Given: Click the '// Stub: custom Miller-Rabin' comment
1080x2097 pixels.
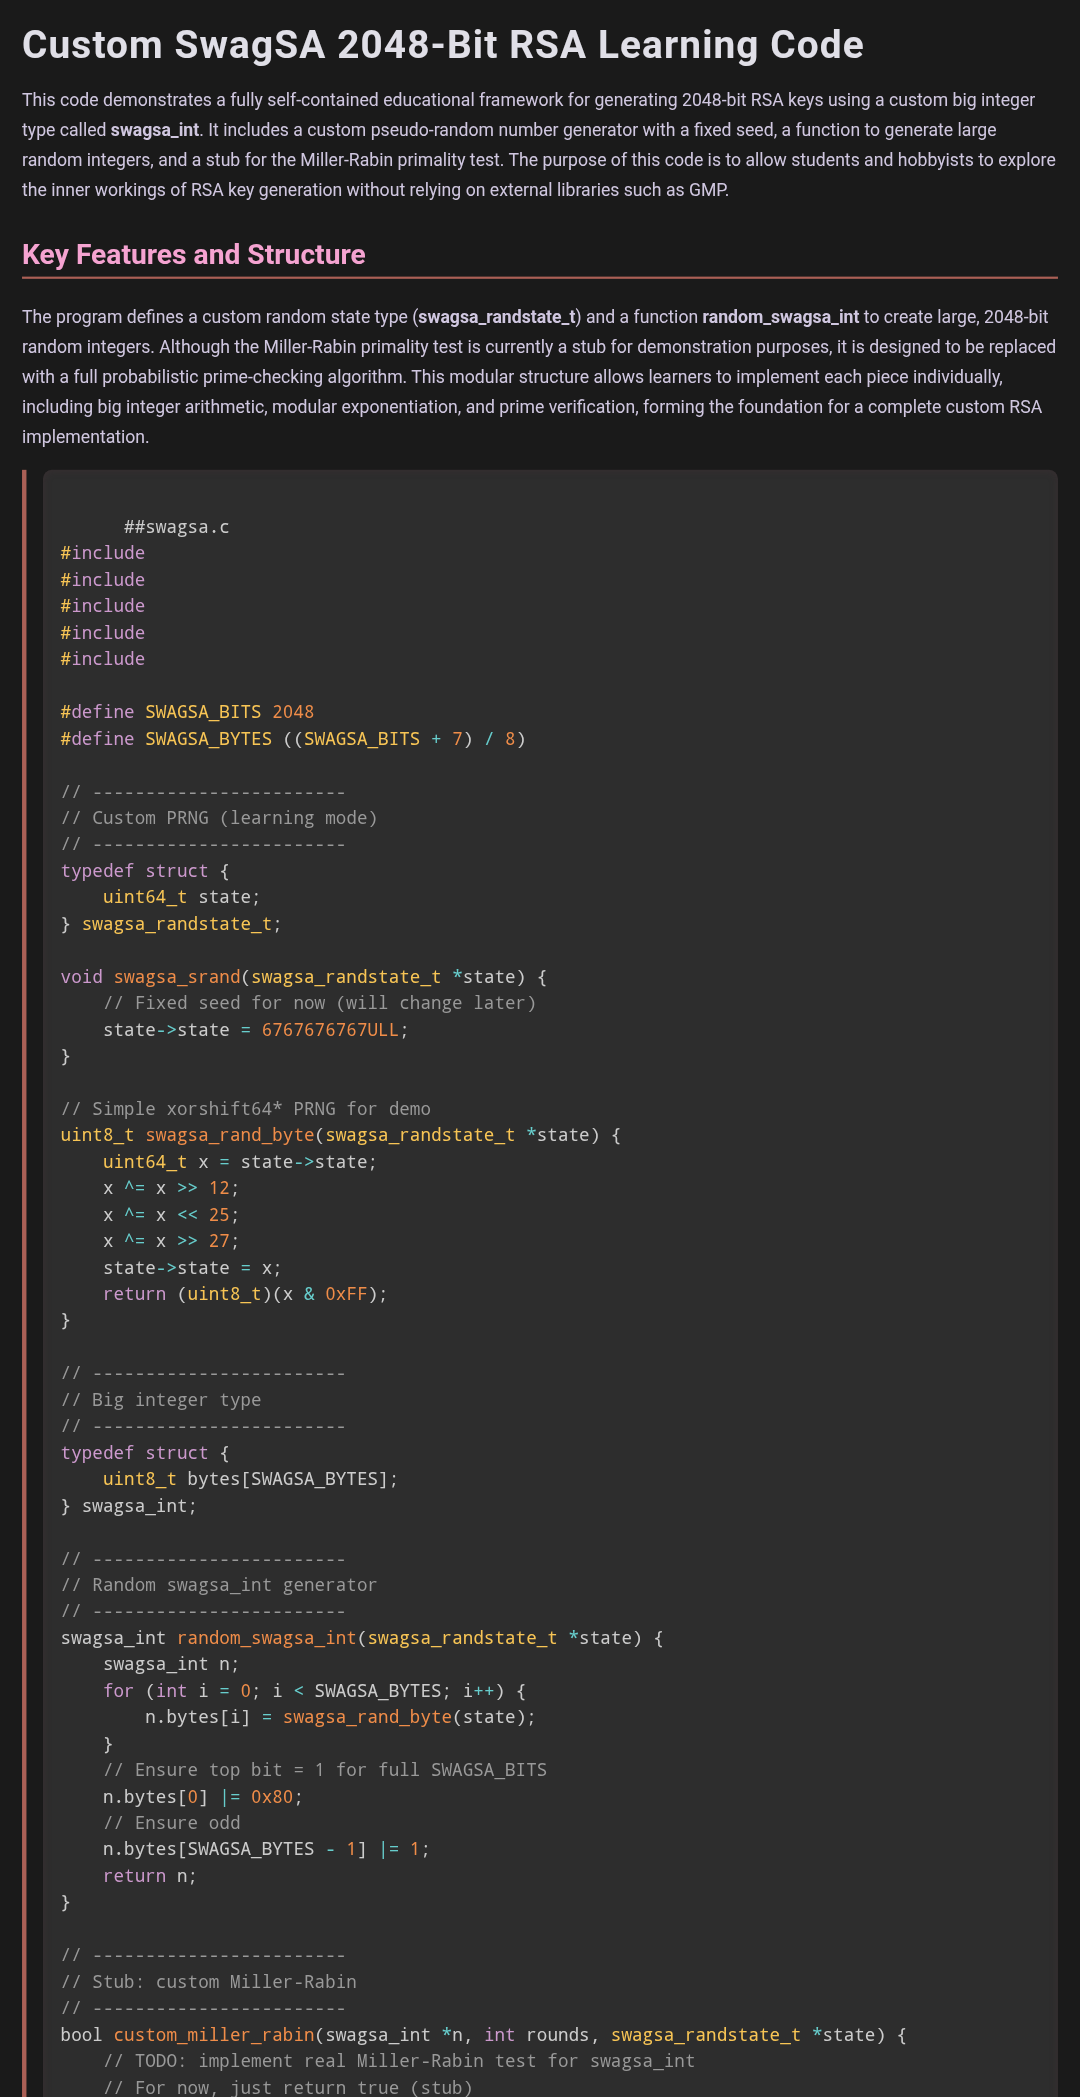Looking at the screenshot, I should tap(208, 1982).
